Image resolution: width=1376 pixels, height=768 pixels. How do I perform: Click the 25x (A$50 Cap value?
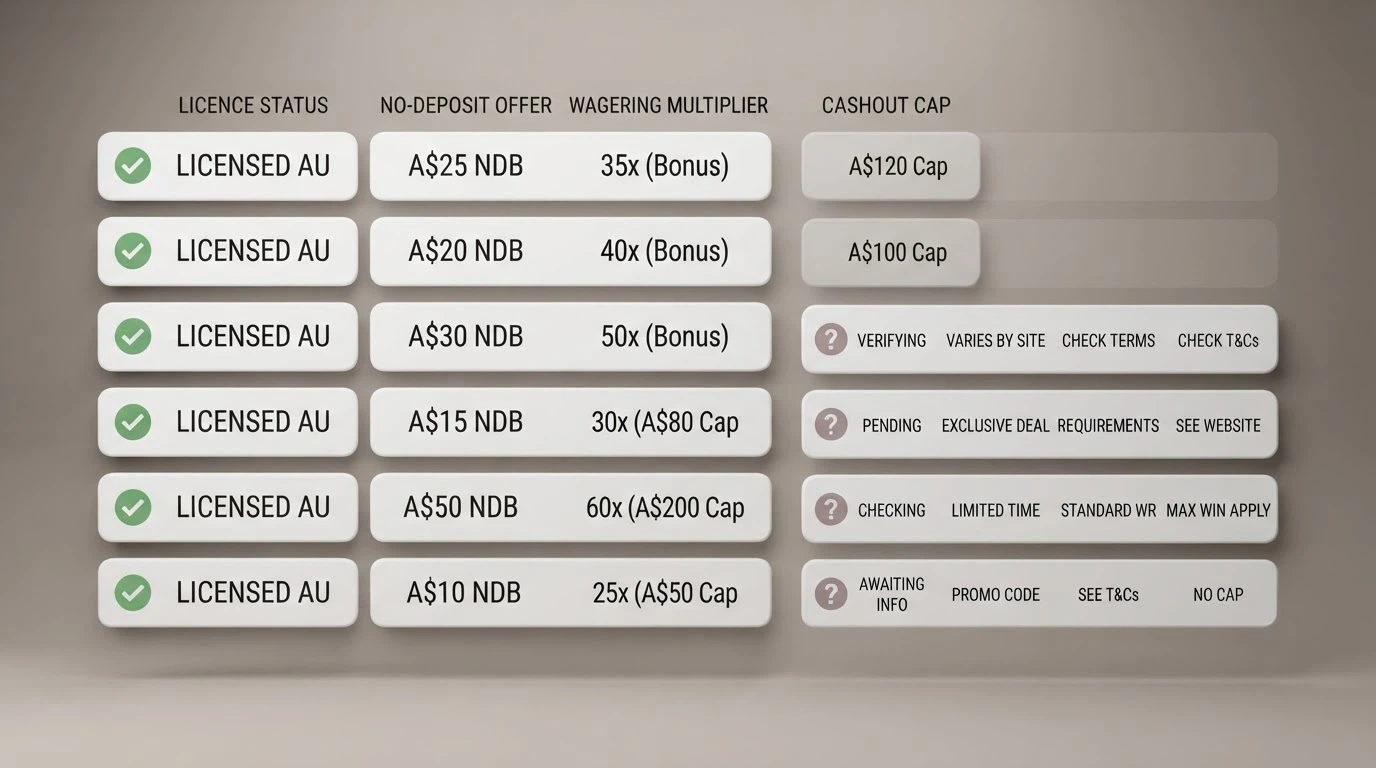click(x=665, y=593)
